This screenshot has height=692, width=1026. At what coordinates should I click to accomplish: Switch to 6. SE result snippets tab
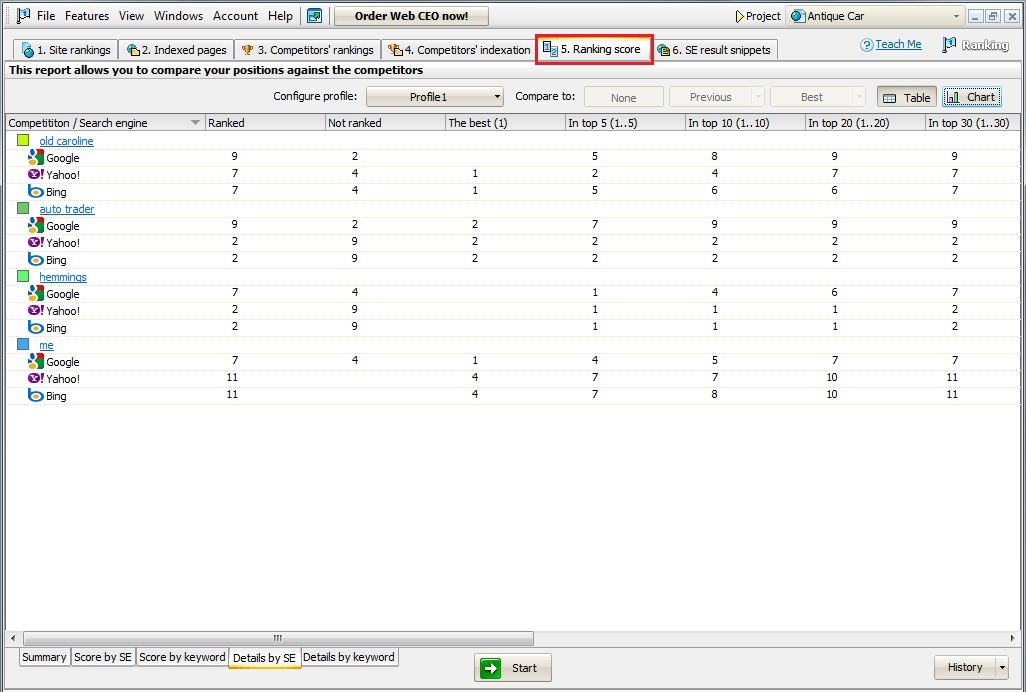715,50
